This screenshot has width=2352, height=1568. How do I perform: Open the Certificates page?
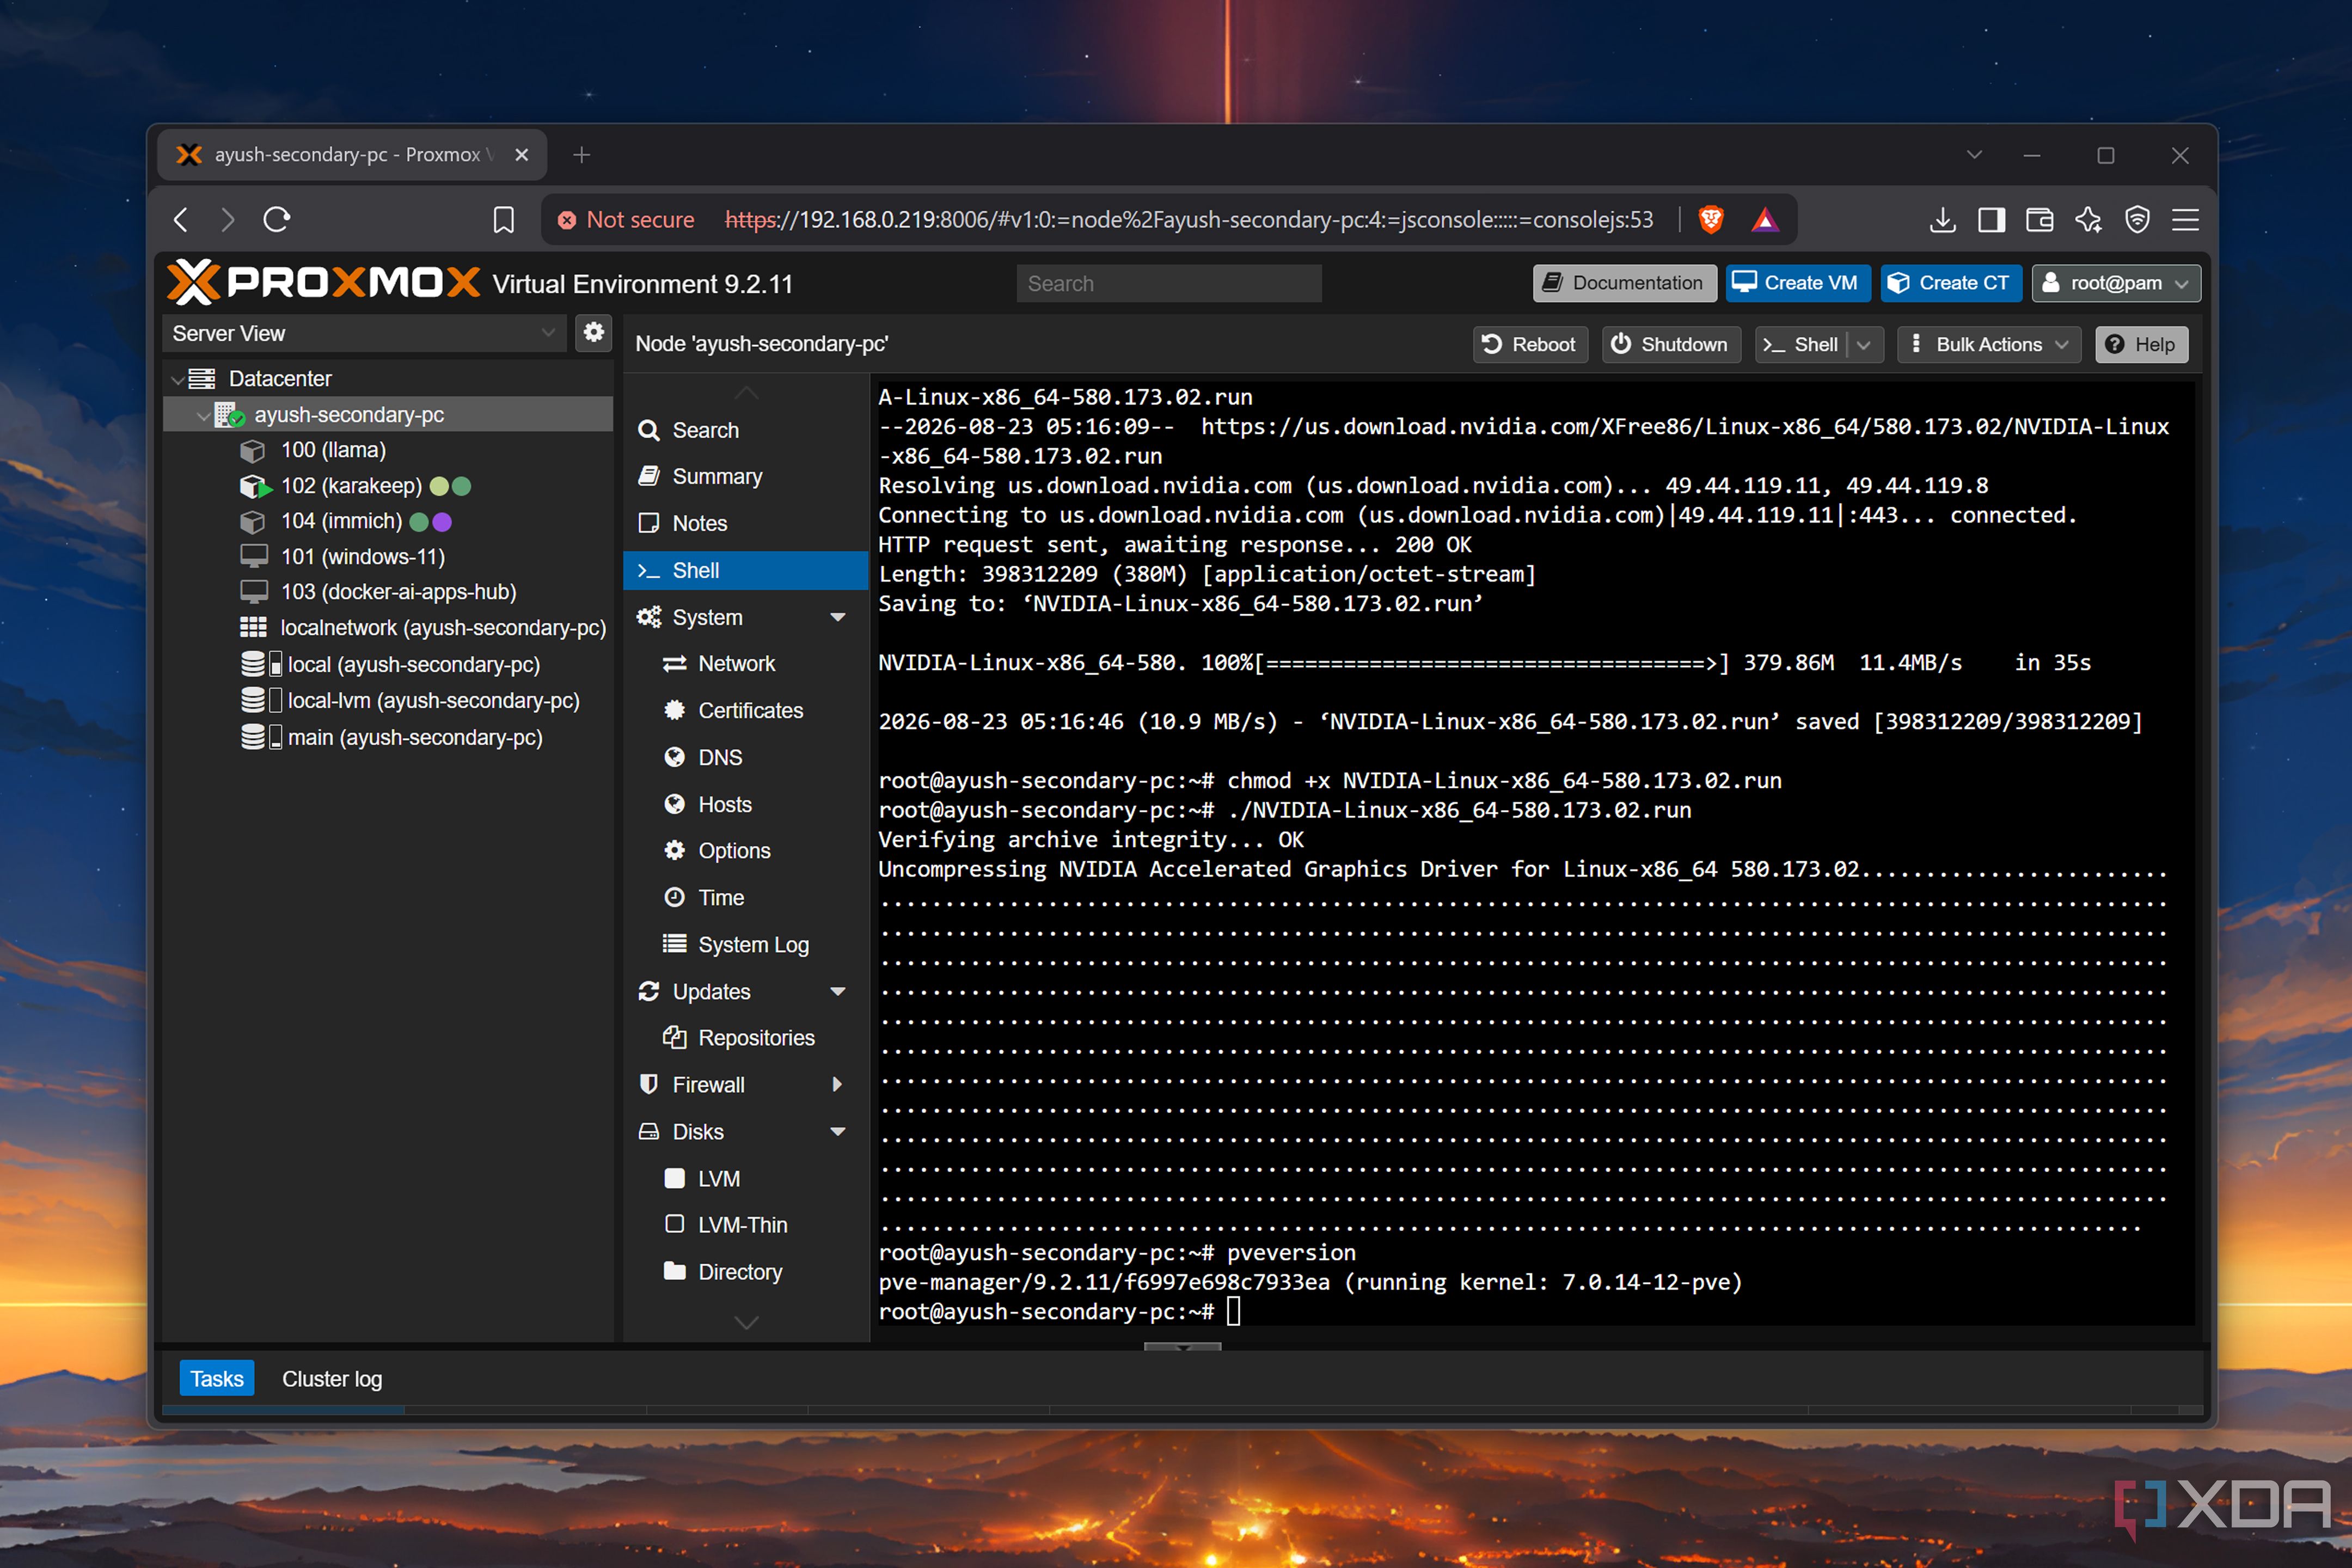pos(746,710)
